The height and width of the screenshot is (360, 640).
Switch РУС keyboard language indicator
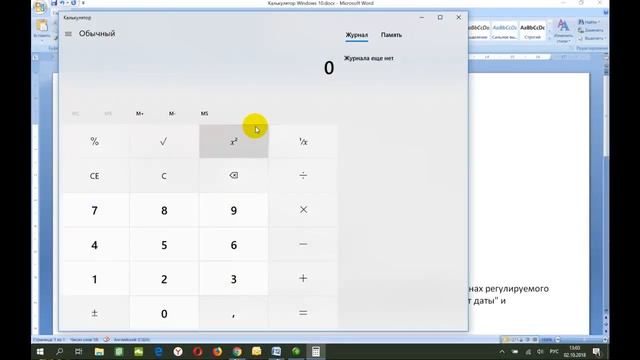point(554,351)
